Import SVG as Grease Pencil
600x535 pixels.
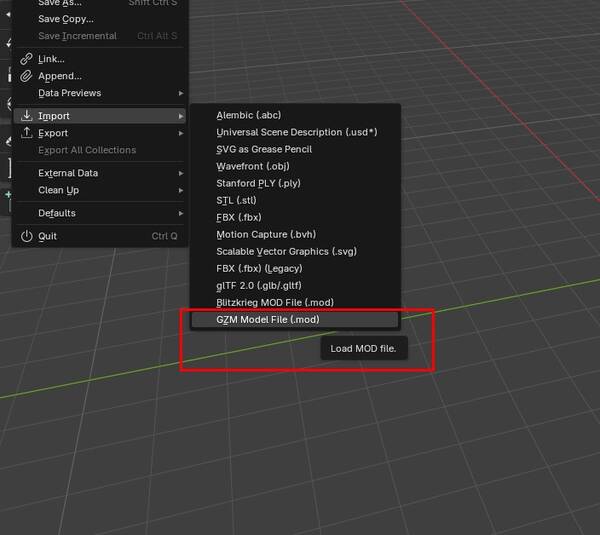click(x=295, y=149)
